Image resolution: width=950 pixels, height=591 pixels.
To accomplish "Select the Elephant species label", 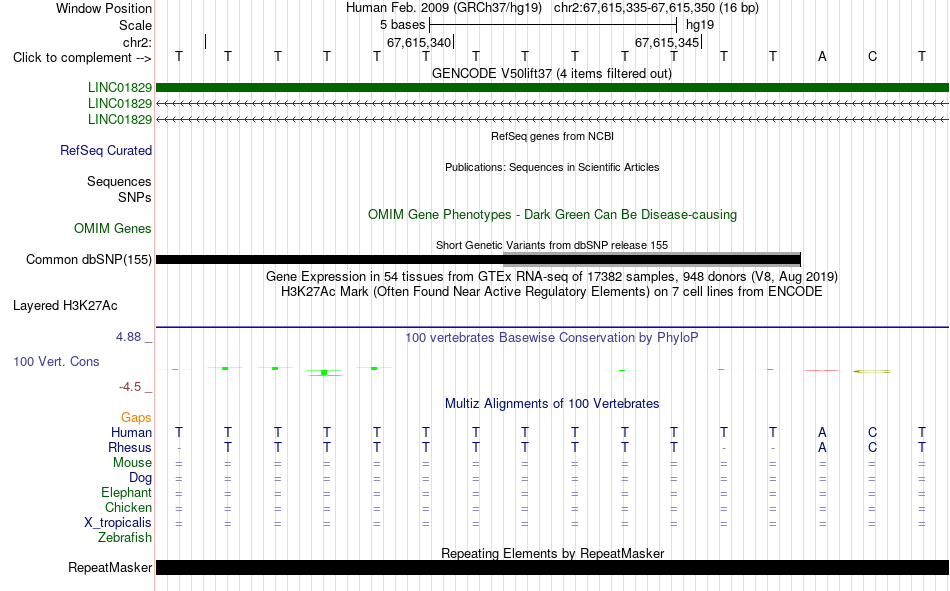I will point(126,492).
